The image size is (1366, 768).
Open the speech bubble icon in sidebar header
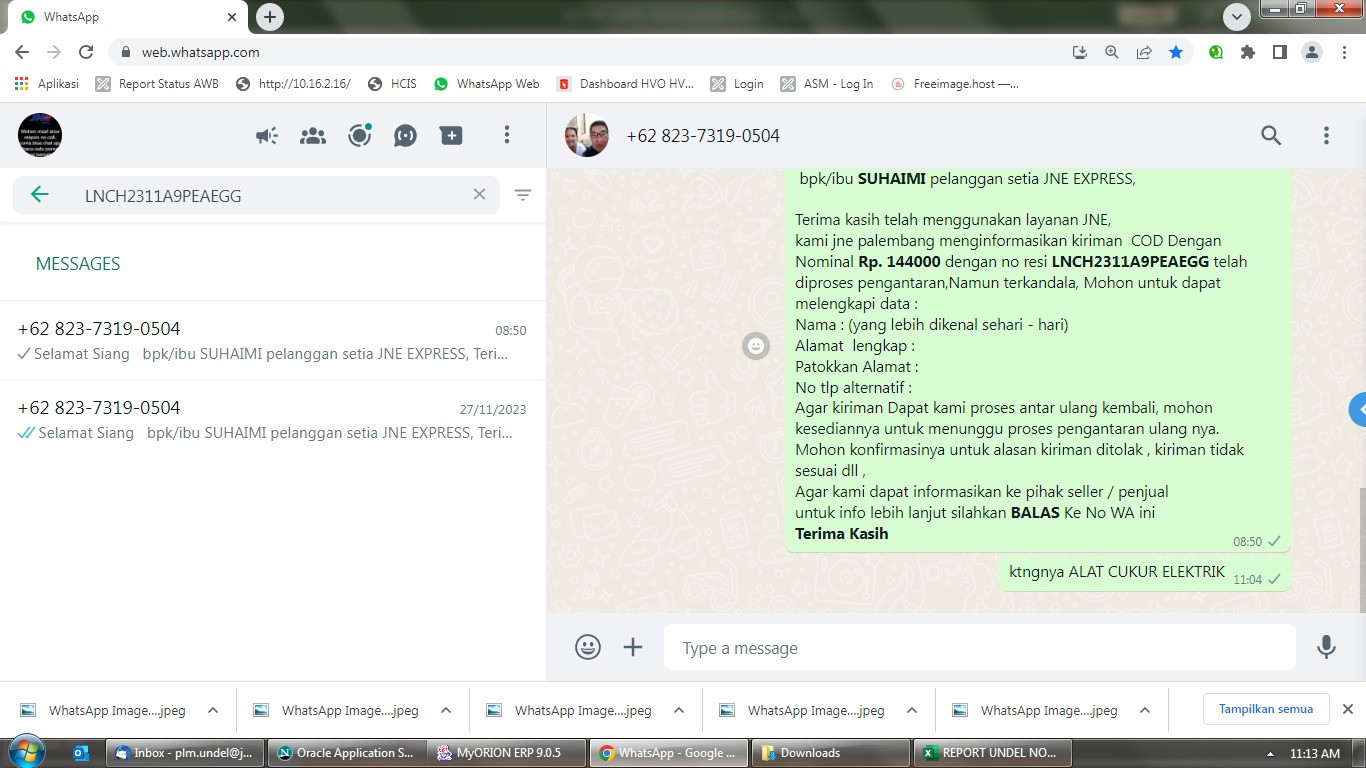click(405, 135)
